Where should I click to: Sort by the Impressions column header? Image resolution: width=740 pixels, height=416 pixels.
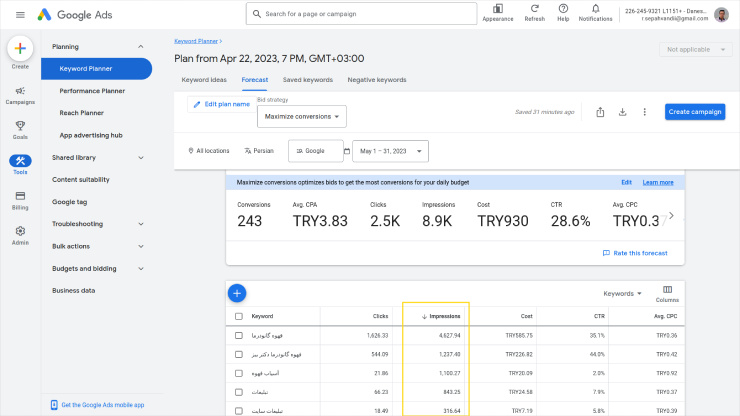click(x=441, y=316)
